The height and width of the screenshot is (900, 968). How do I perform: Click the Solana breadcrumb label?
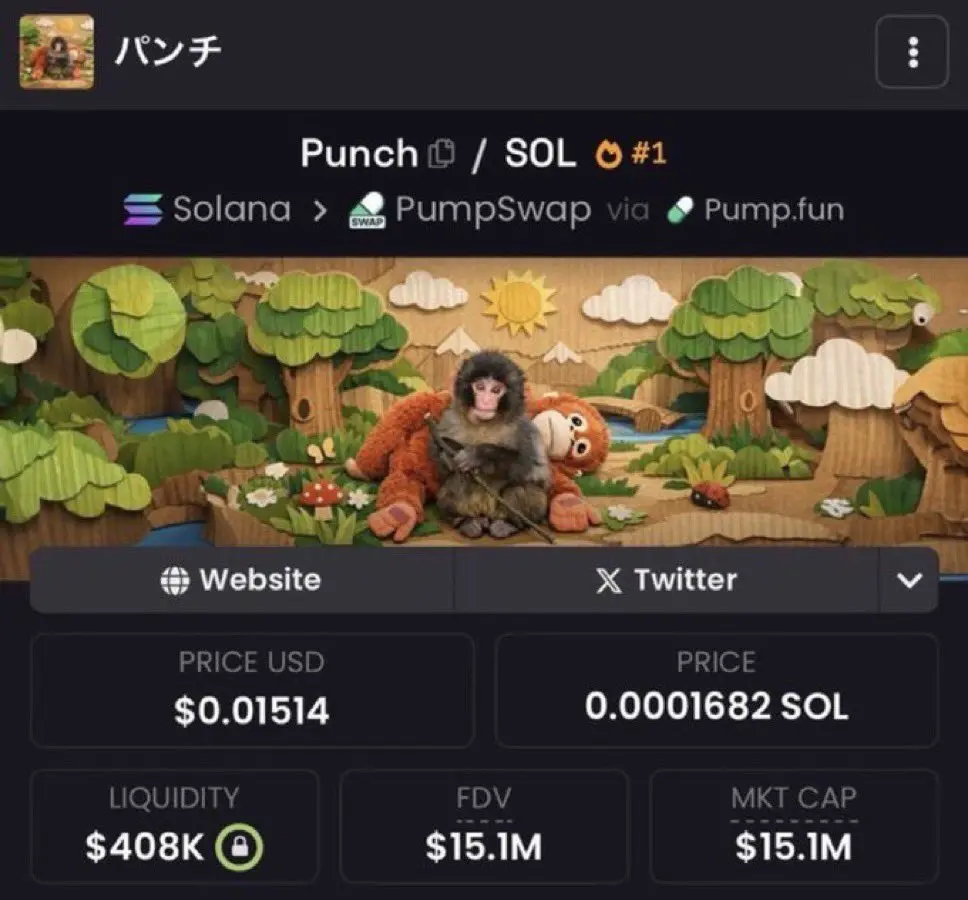click(232, 209)
